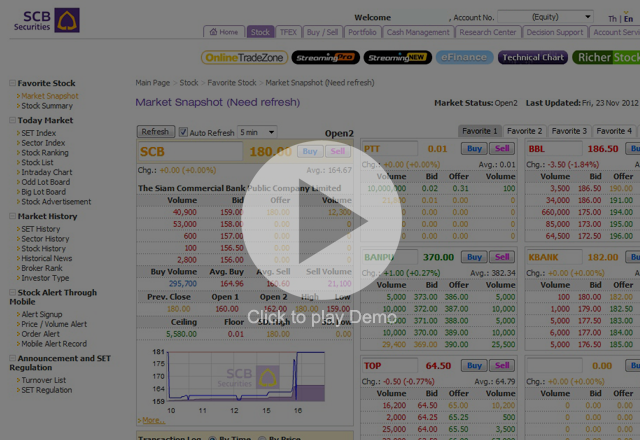640x440 pixels.
Task: Click the BBL stock symbol field
Action: (554, 149)
